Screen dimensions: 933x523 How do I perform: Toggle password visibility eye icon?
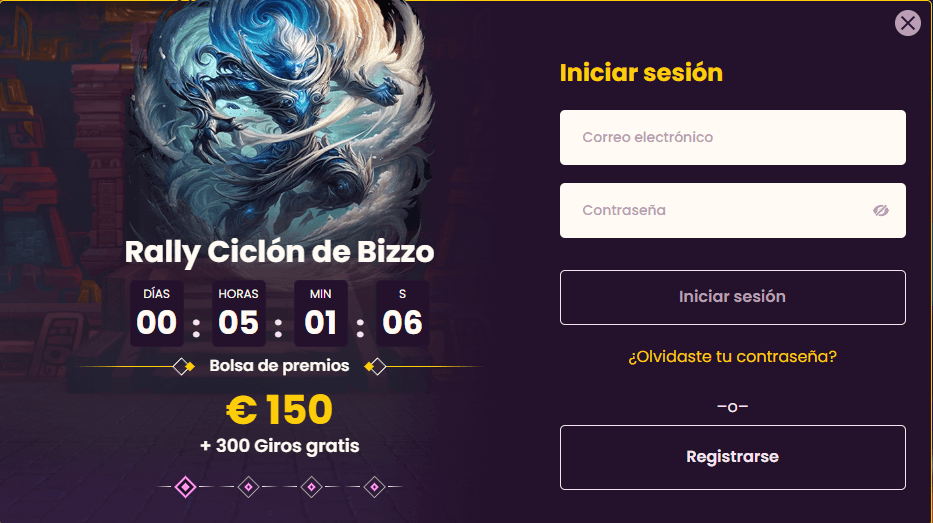coord(881,211)
